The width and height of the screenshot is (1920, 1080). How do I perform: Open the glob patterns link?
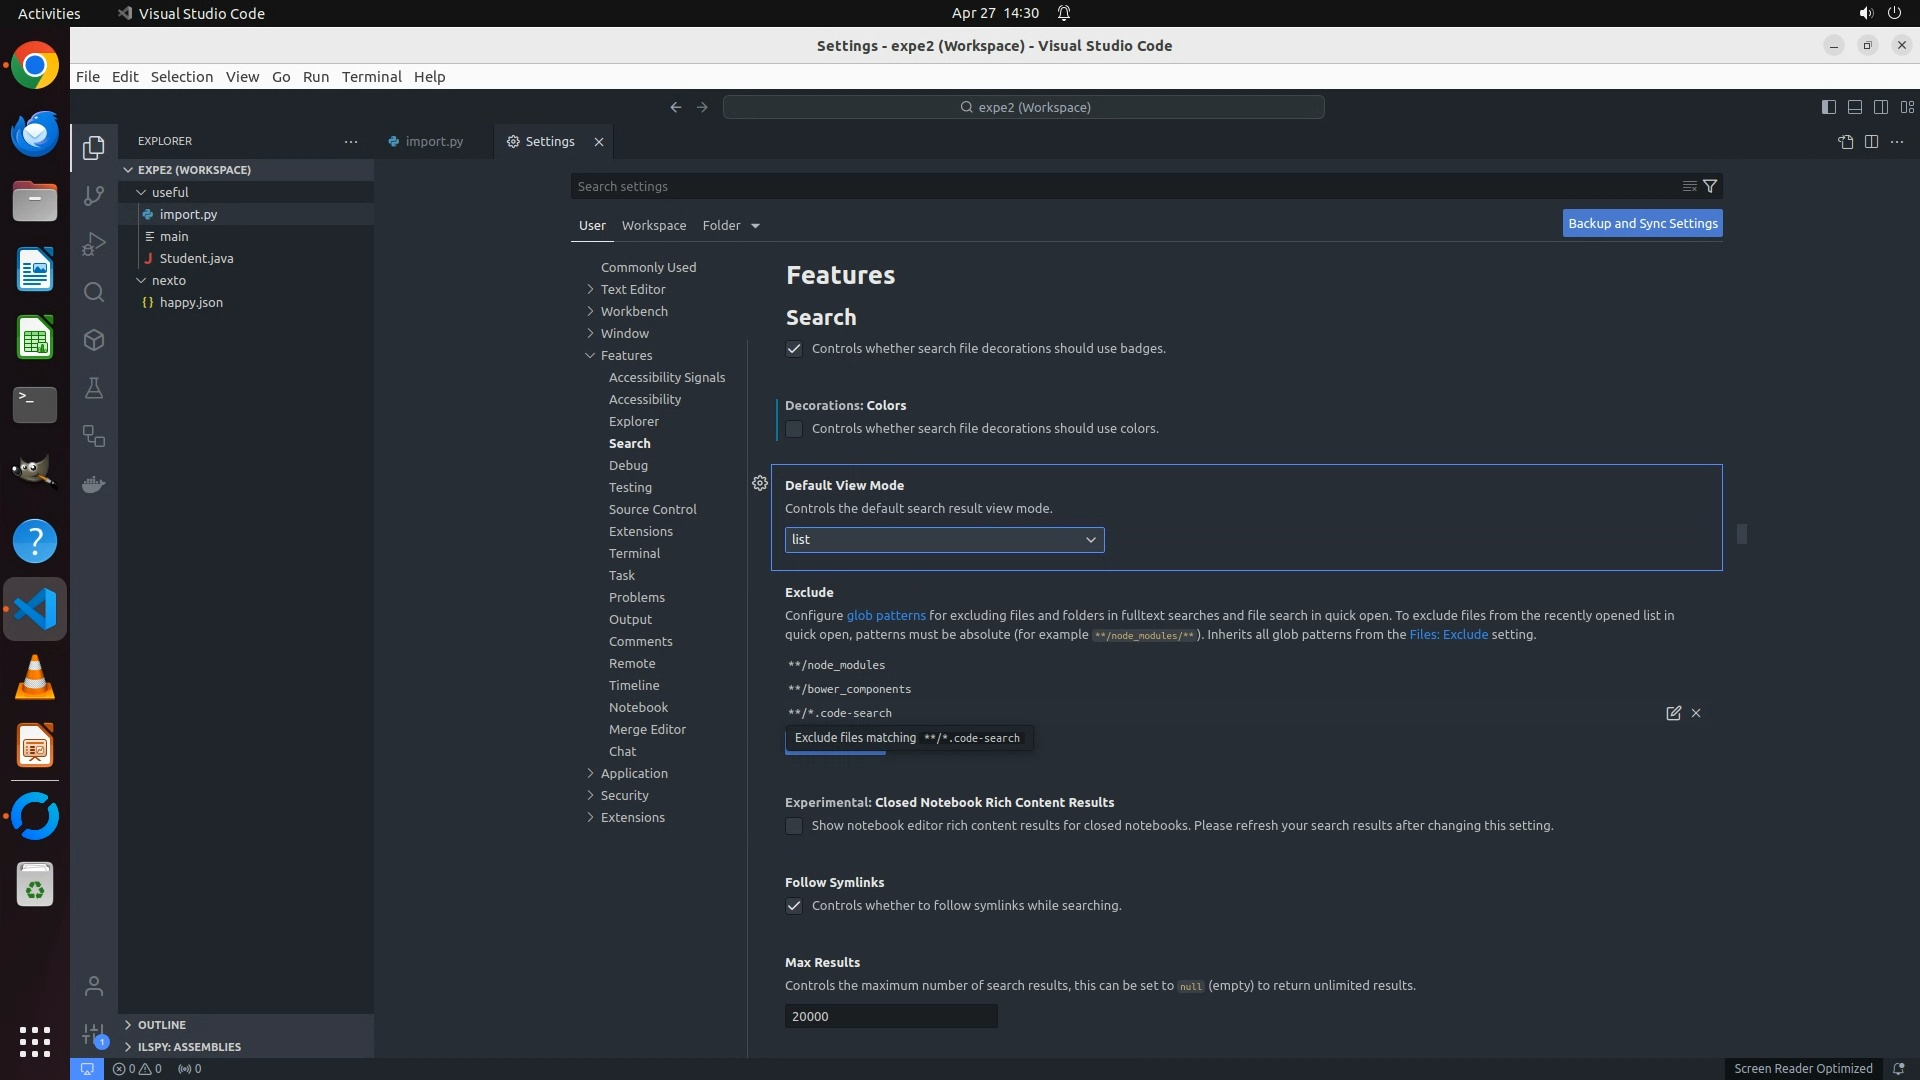click(x=885, y=616)
